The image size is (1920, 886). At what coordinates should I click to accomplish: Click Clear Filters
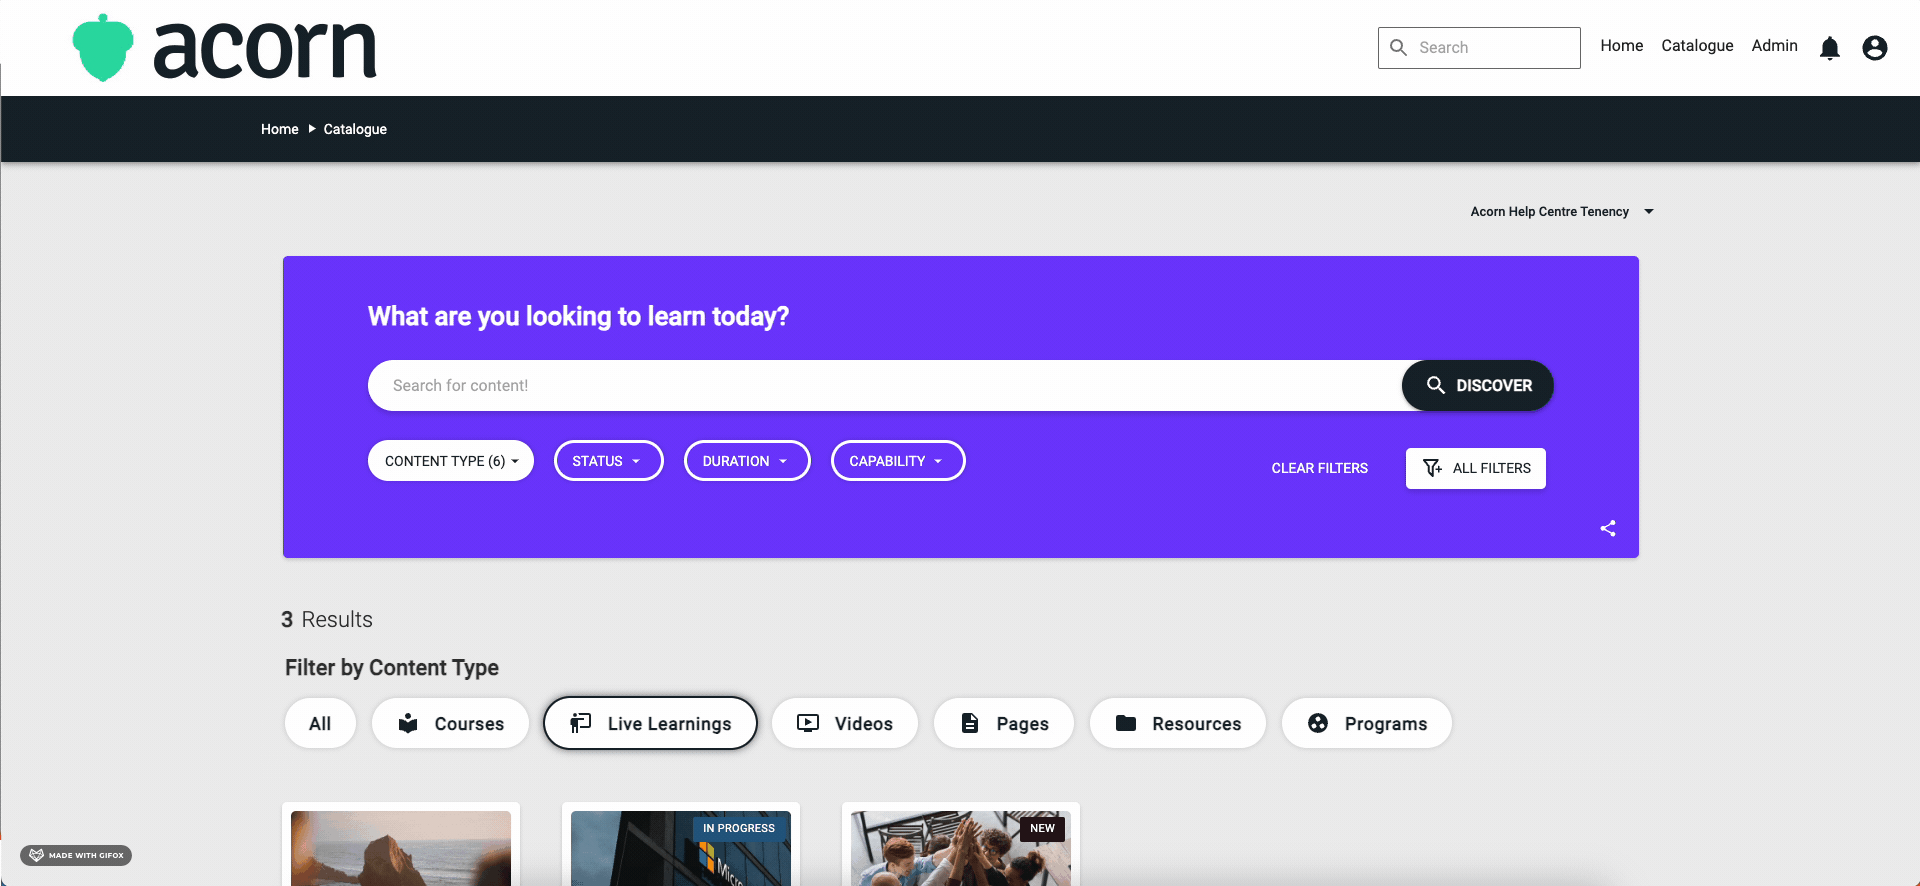click(x=1320, y=468)
